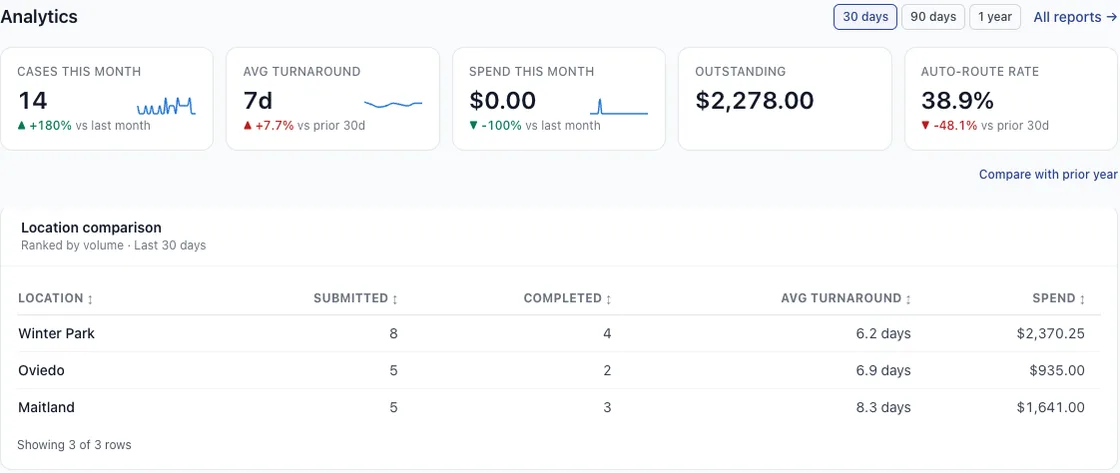Screen dimensions: 1120x473
Task: Click Maitland spend $1,641.00
Action: pyautogui.click(x=1051, y=408)
